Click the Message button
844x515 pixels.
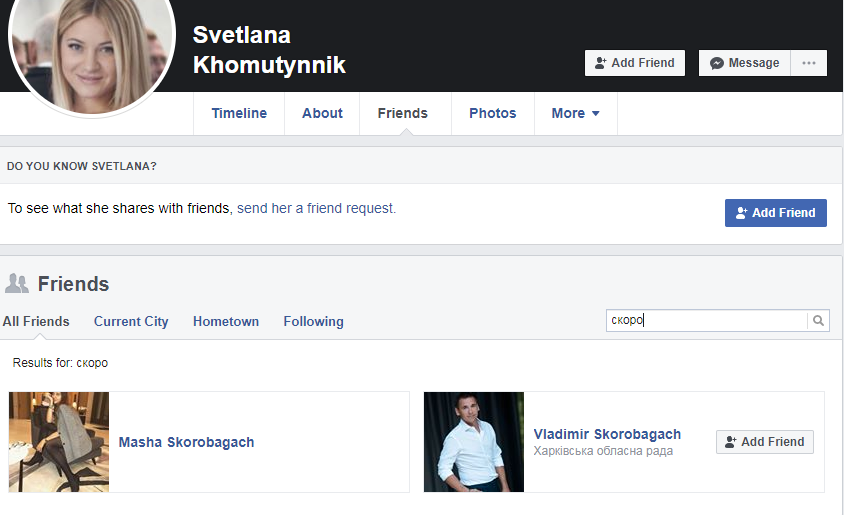pyautogui.click(x=744, y=63)
